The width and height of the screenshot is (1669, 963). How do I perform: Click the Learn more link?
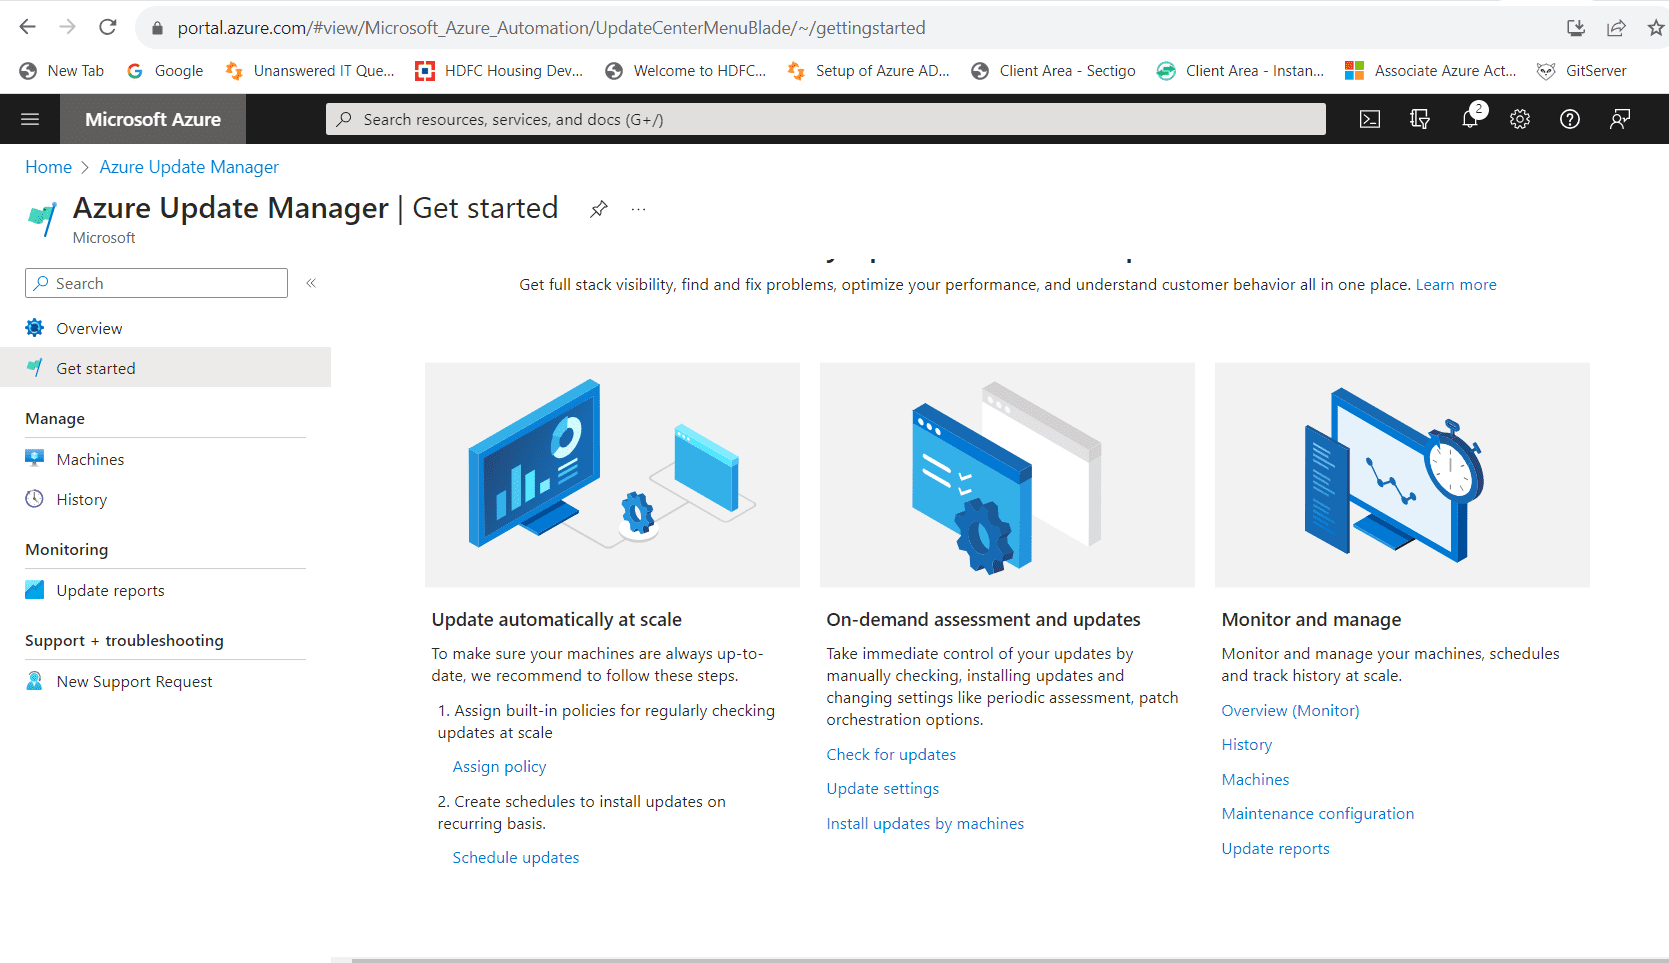(x=1456, y=285)
